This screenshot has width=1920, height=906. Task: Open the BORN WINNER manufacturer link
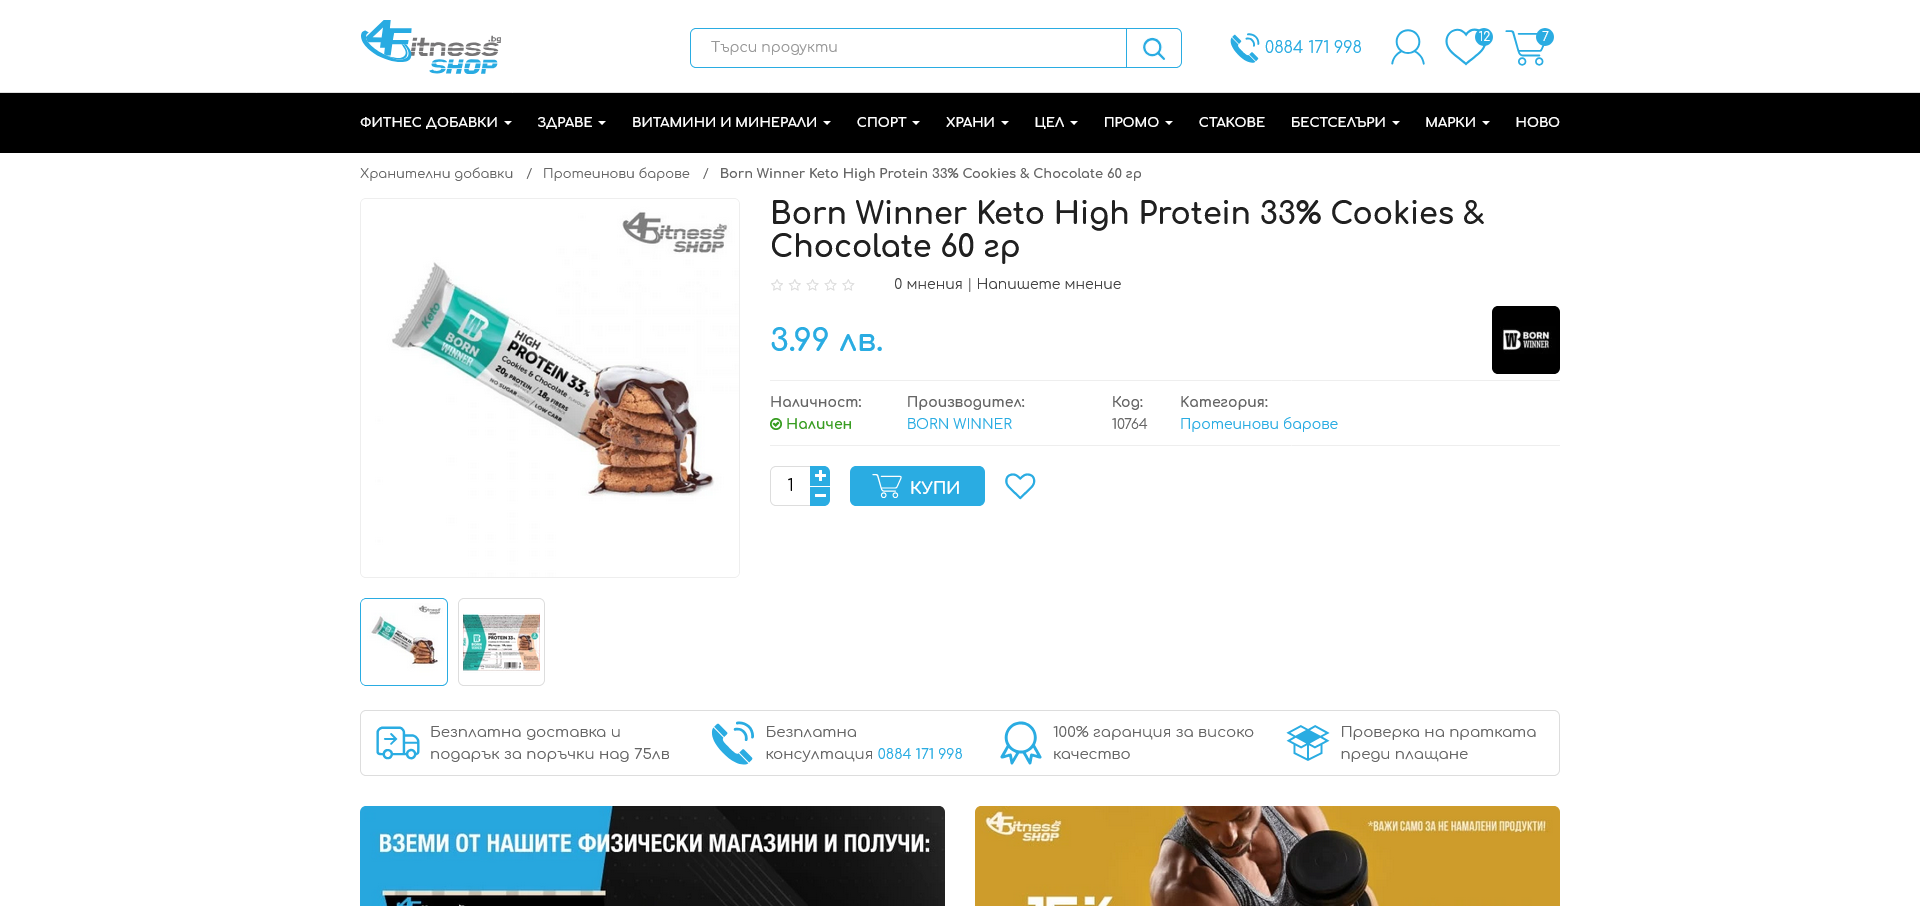(x=959, y=424)
